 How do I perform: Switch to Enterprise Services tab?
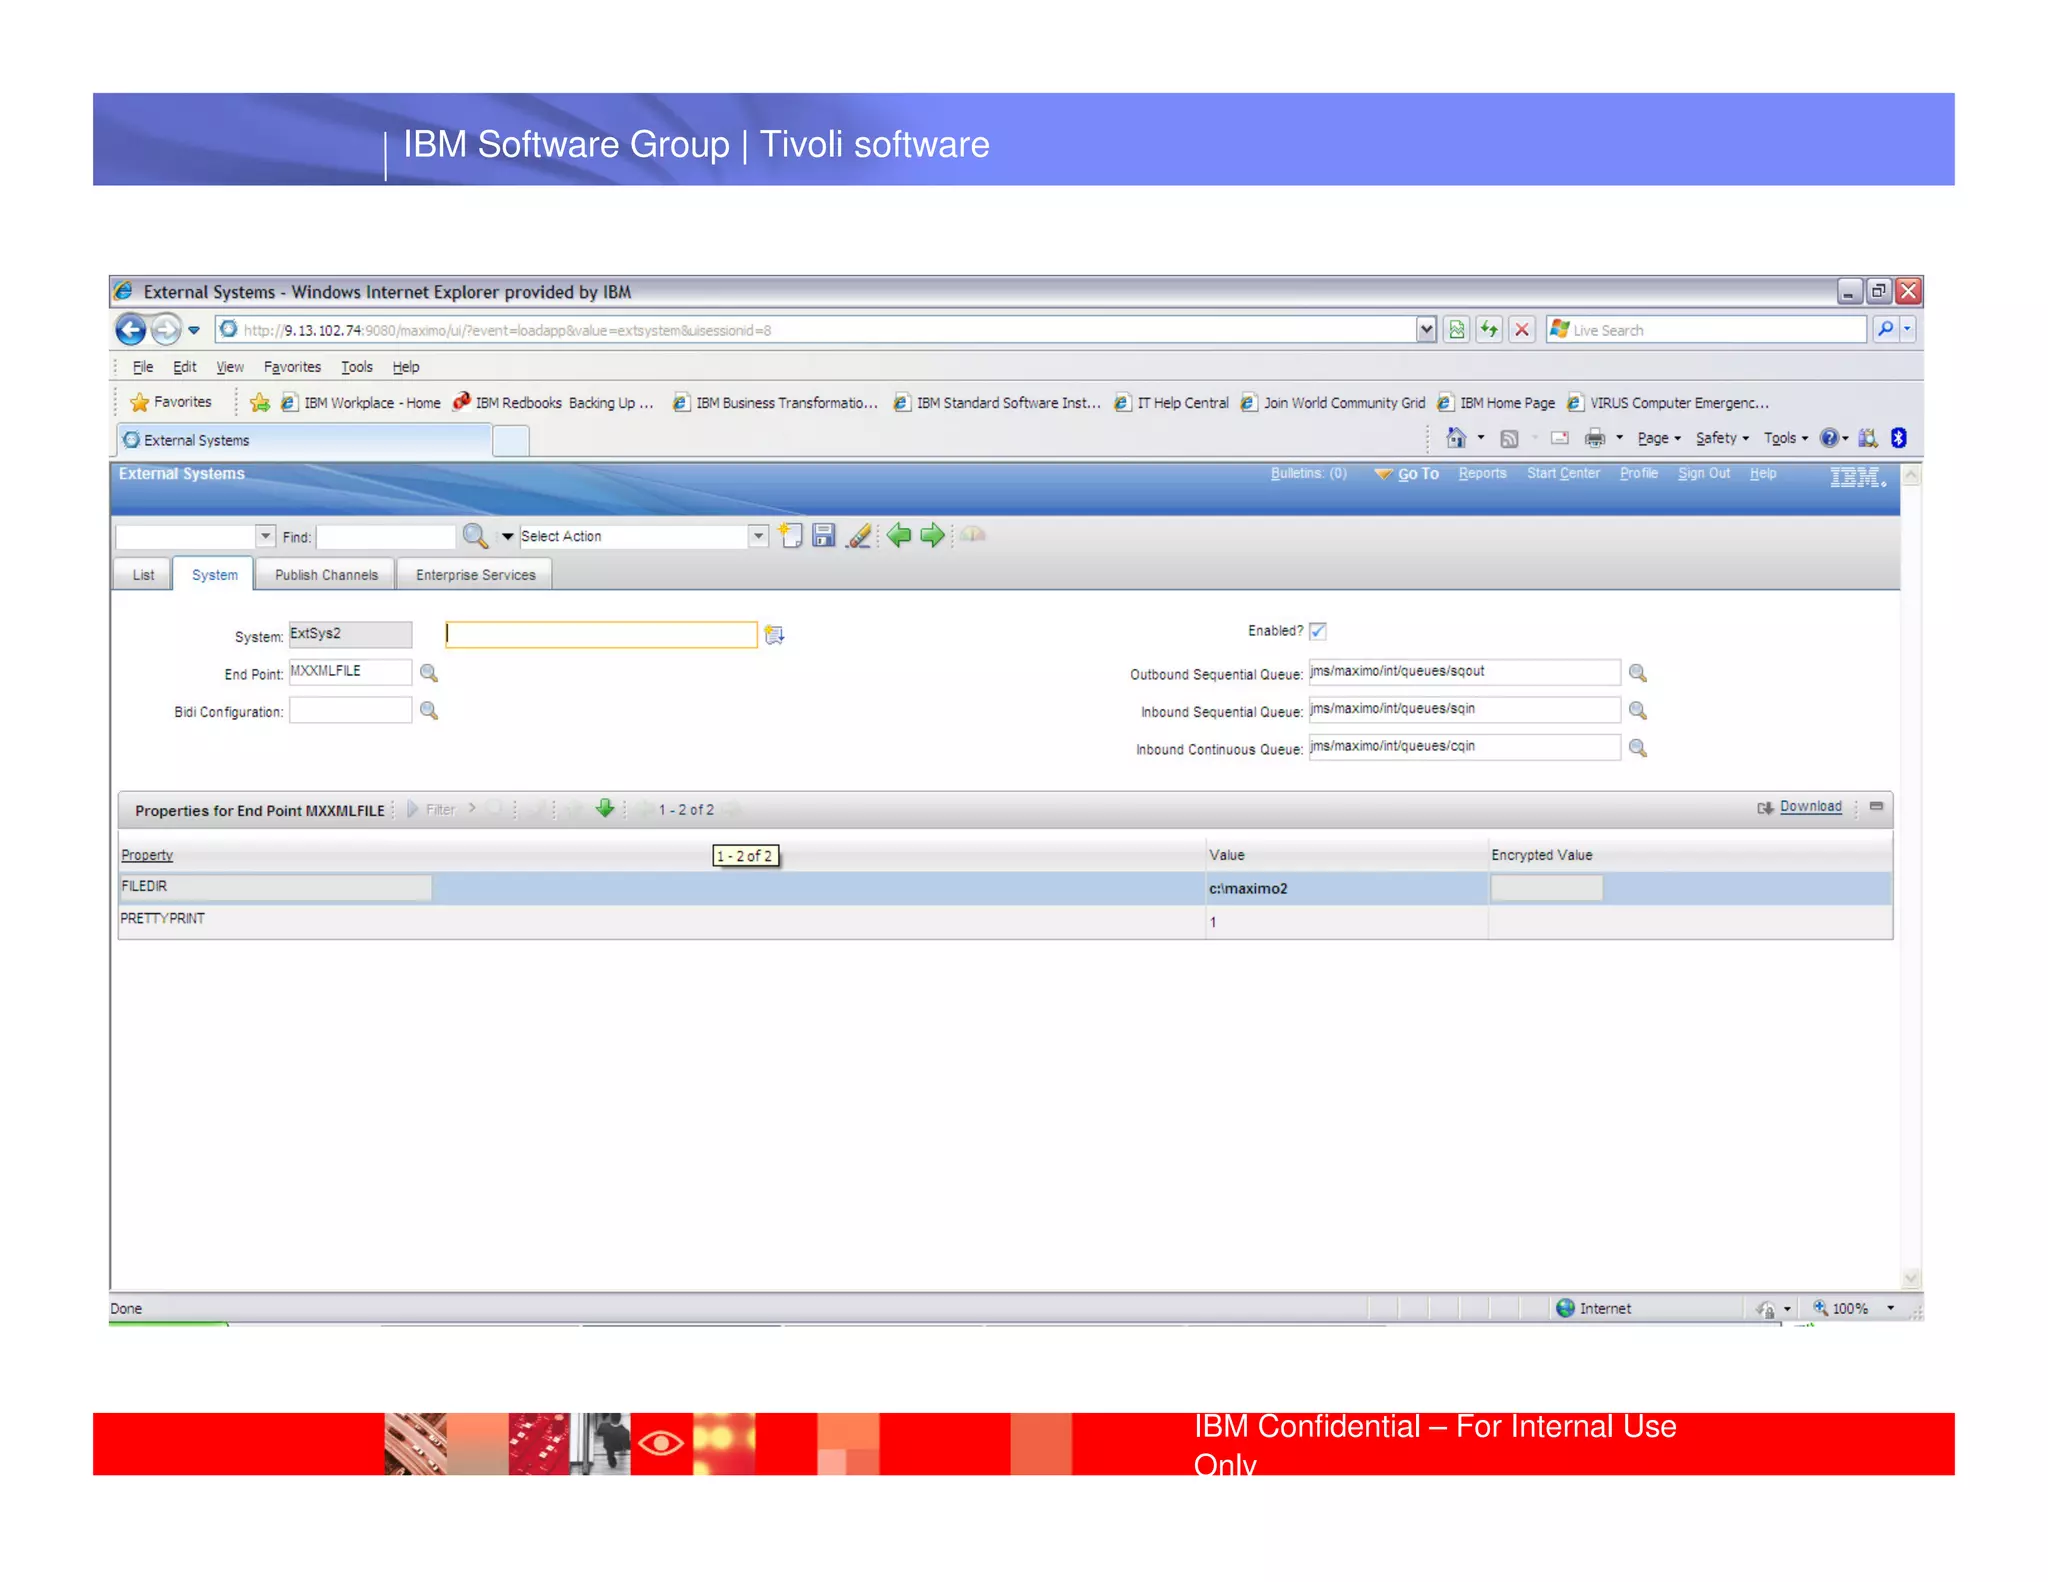[475, 575]
